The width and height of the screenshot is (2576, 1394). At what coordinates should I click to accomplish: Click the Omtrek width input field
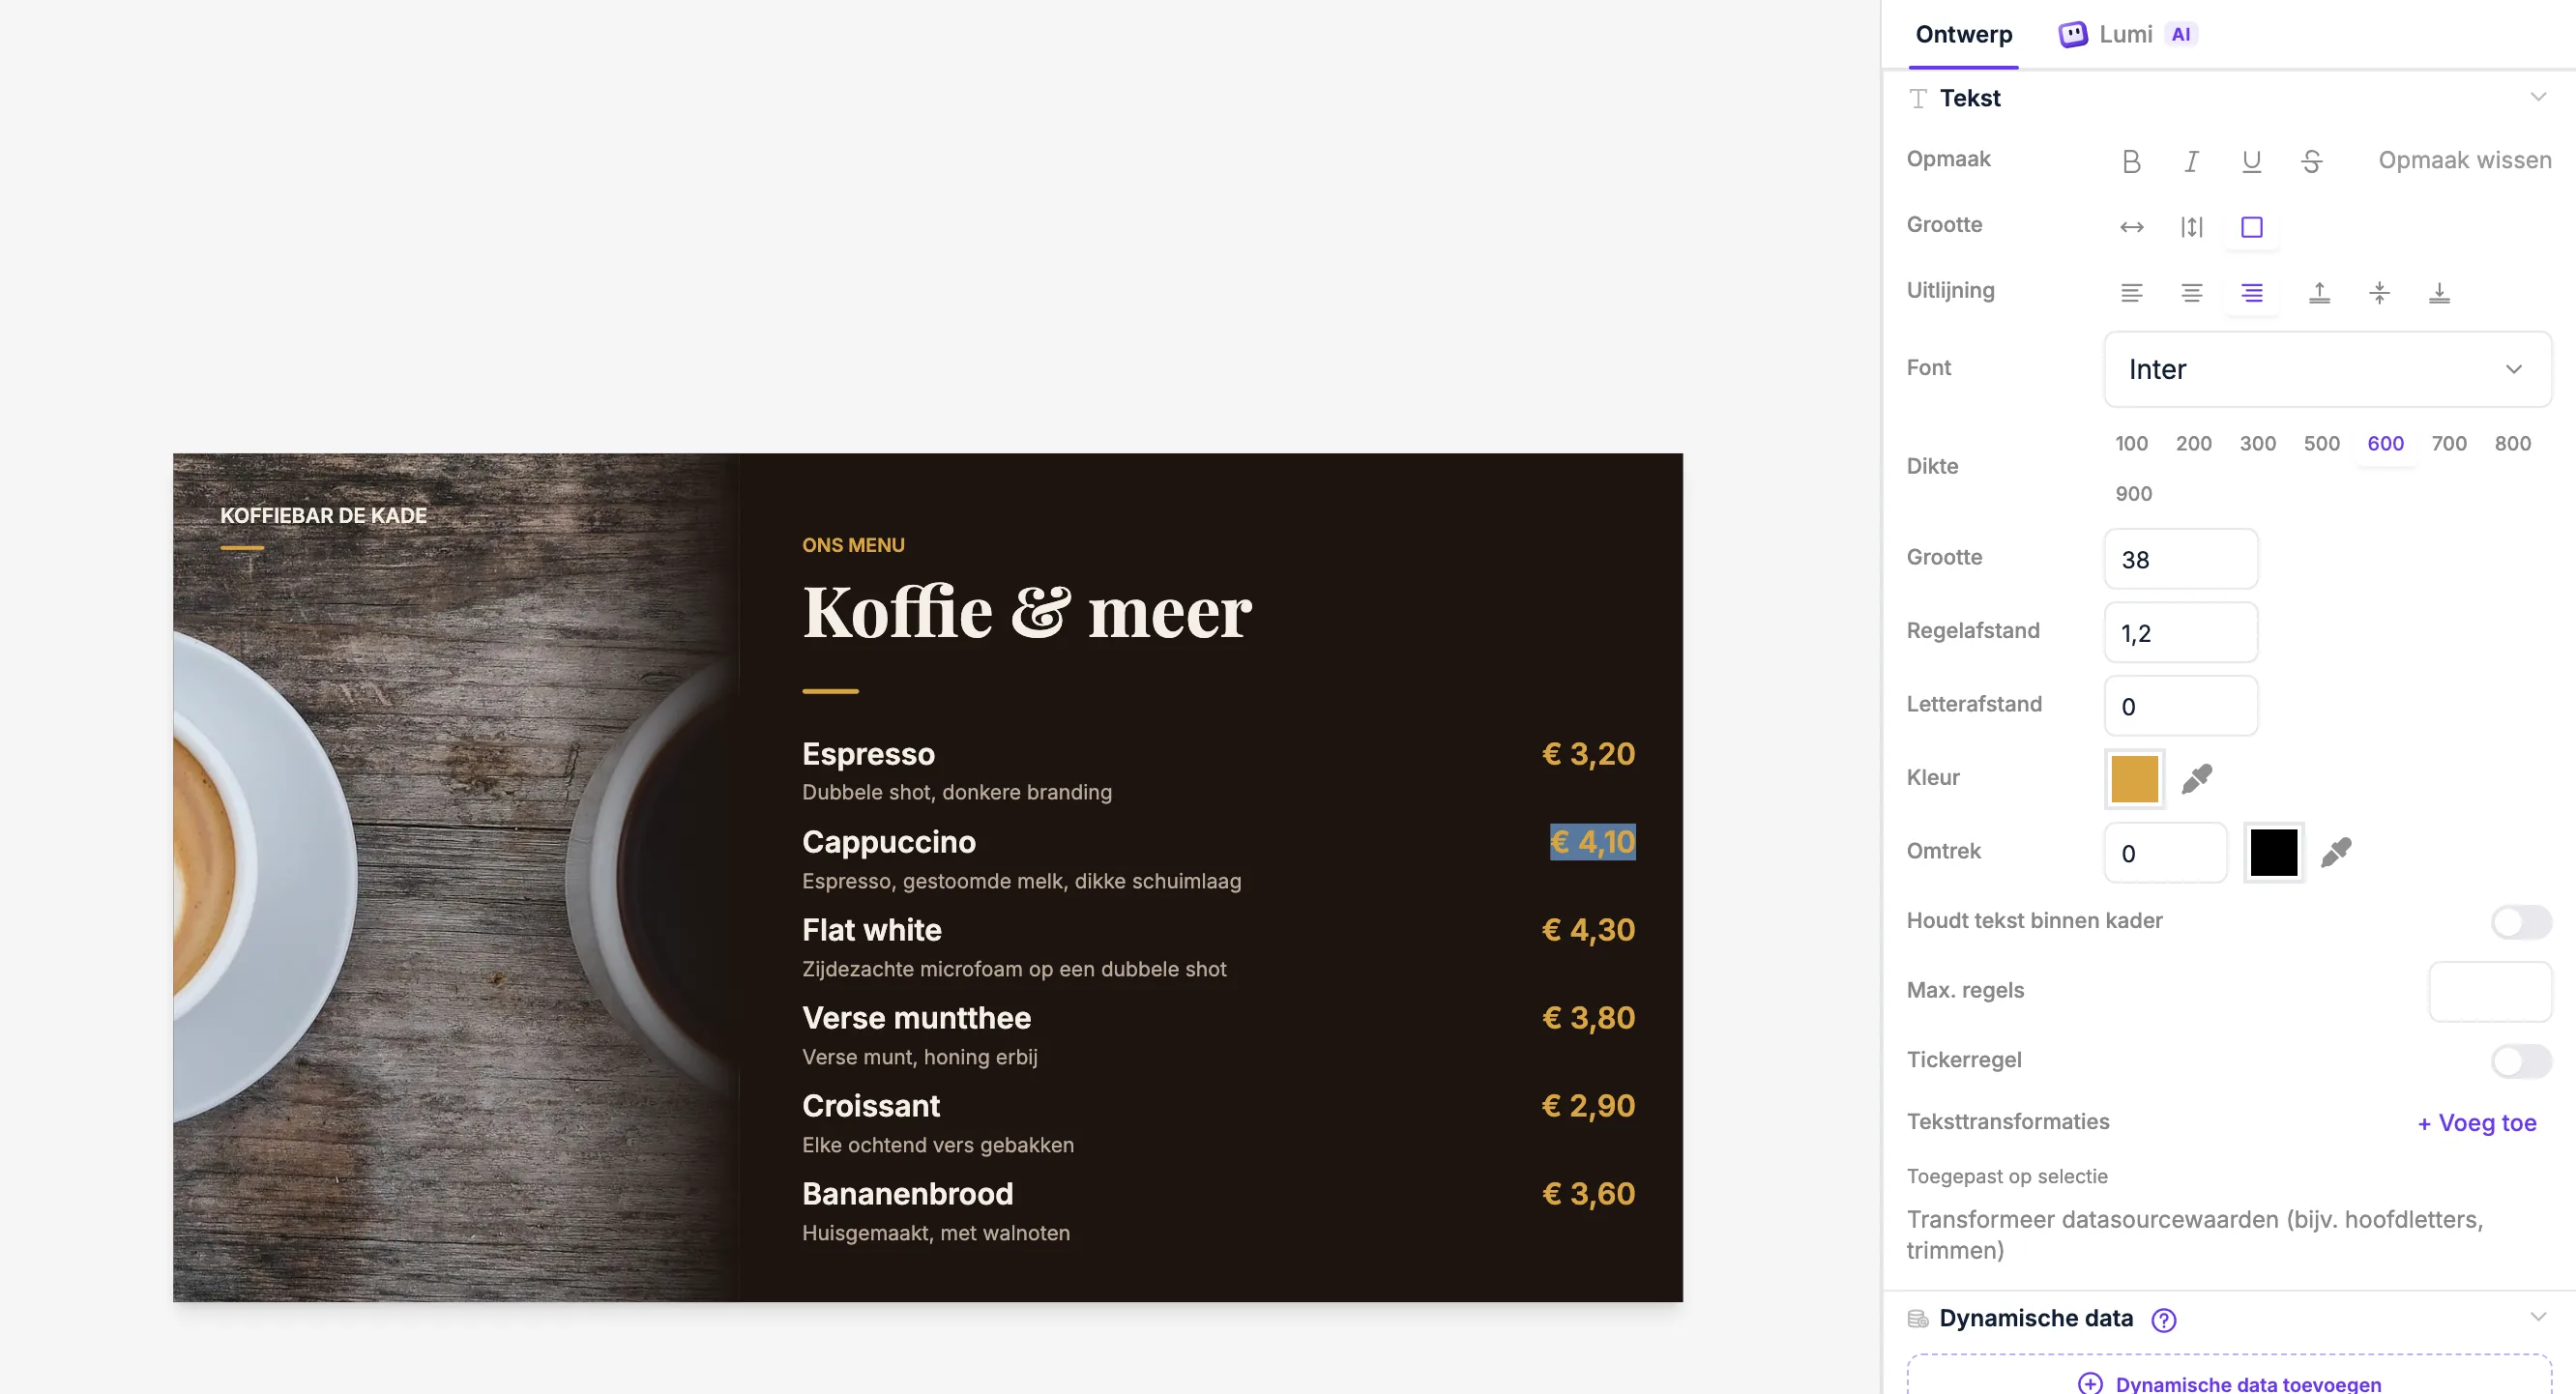point(2165,852)
